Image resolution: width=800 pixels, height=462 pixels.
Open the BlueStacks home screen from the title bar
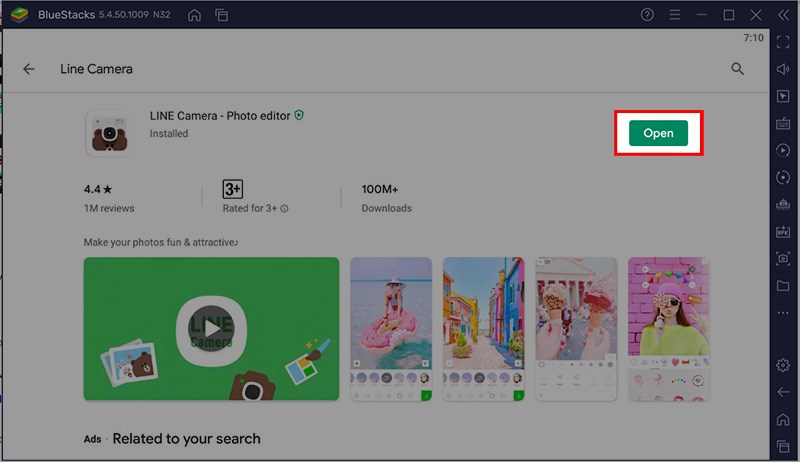coord(194,15)
